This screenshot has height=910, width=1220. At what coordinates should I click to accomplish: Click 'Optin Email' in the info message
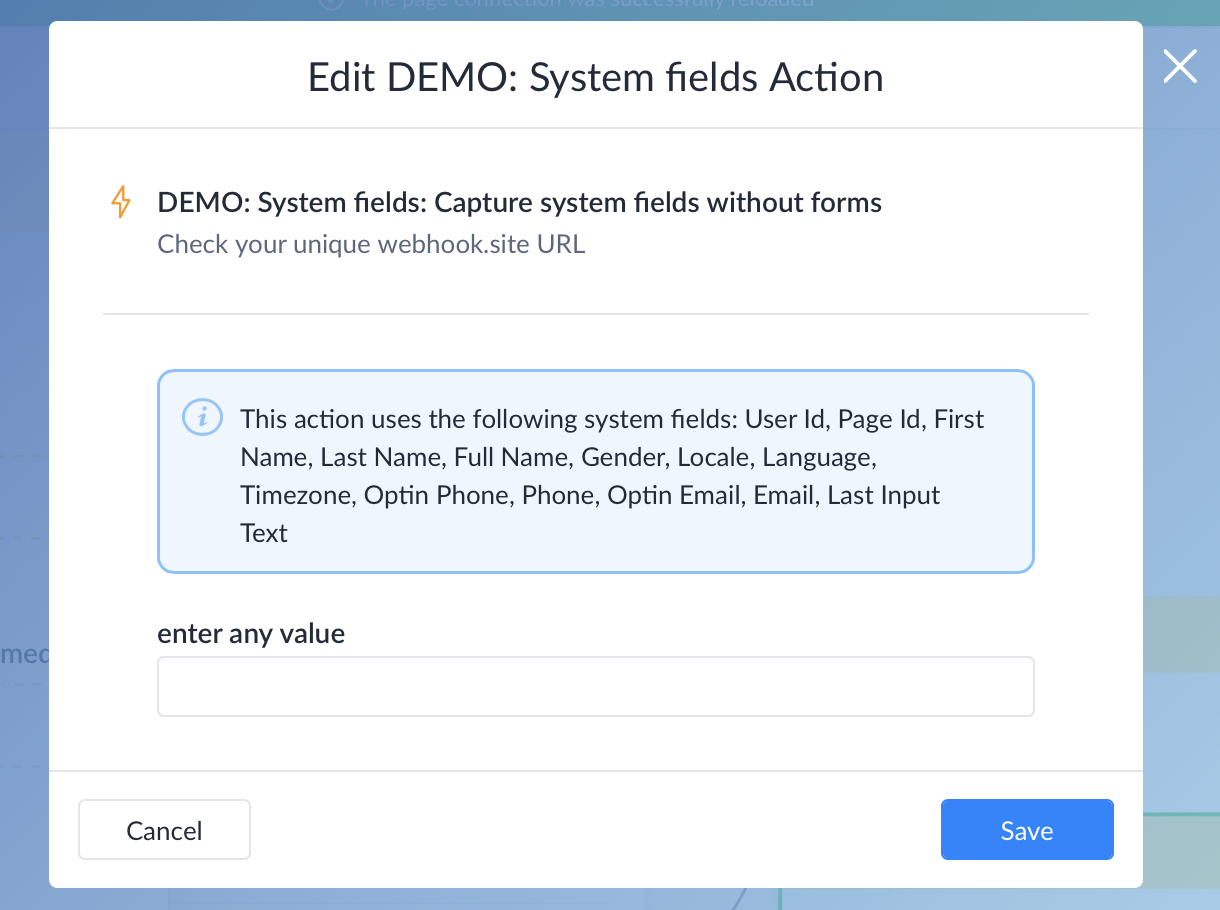(675, 495)
